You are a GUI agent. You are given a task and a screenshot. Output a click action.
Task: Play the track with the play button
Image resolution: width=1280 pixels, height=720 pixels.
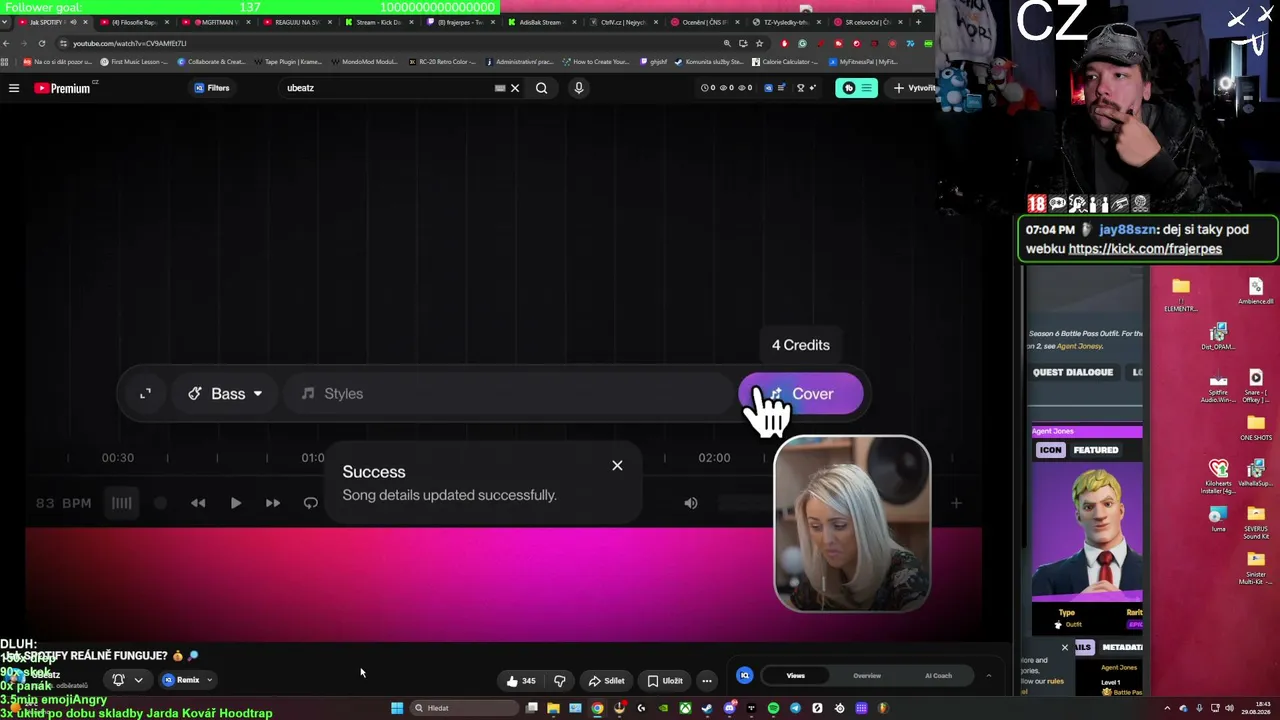(235, 503)
